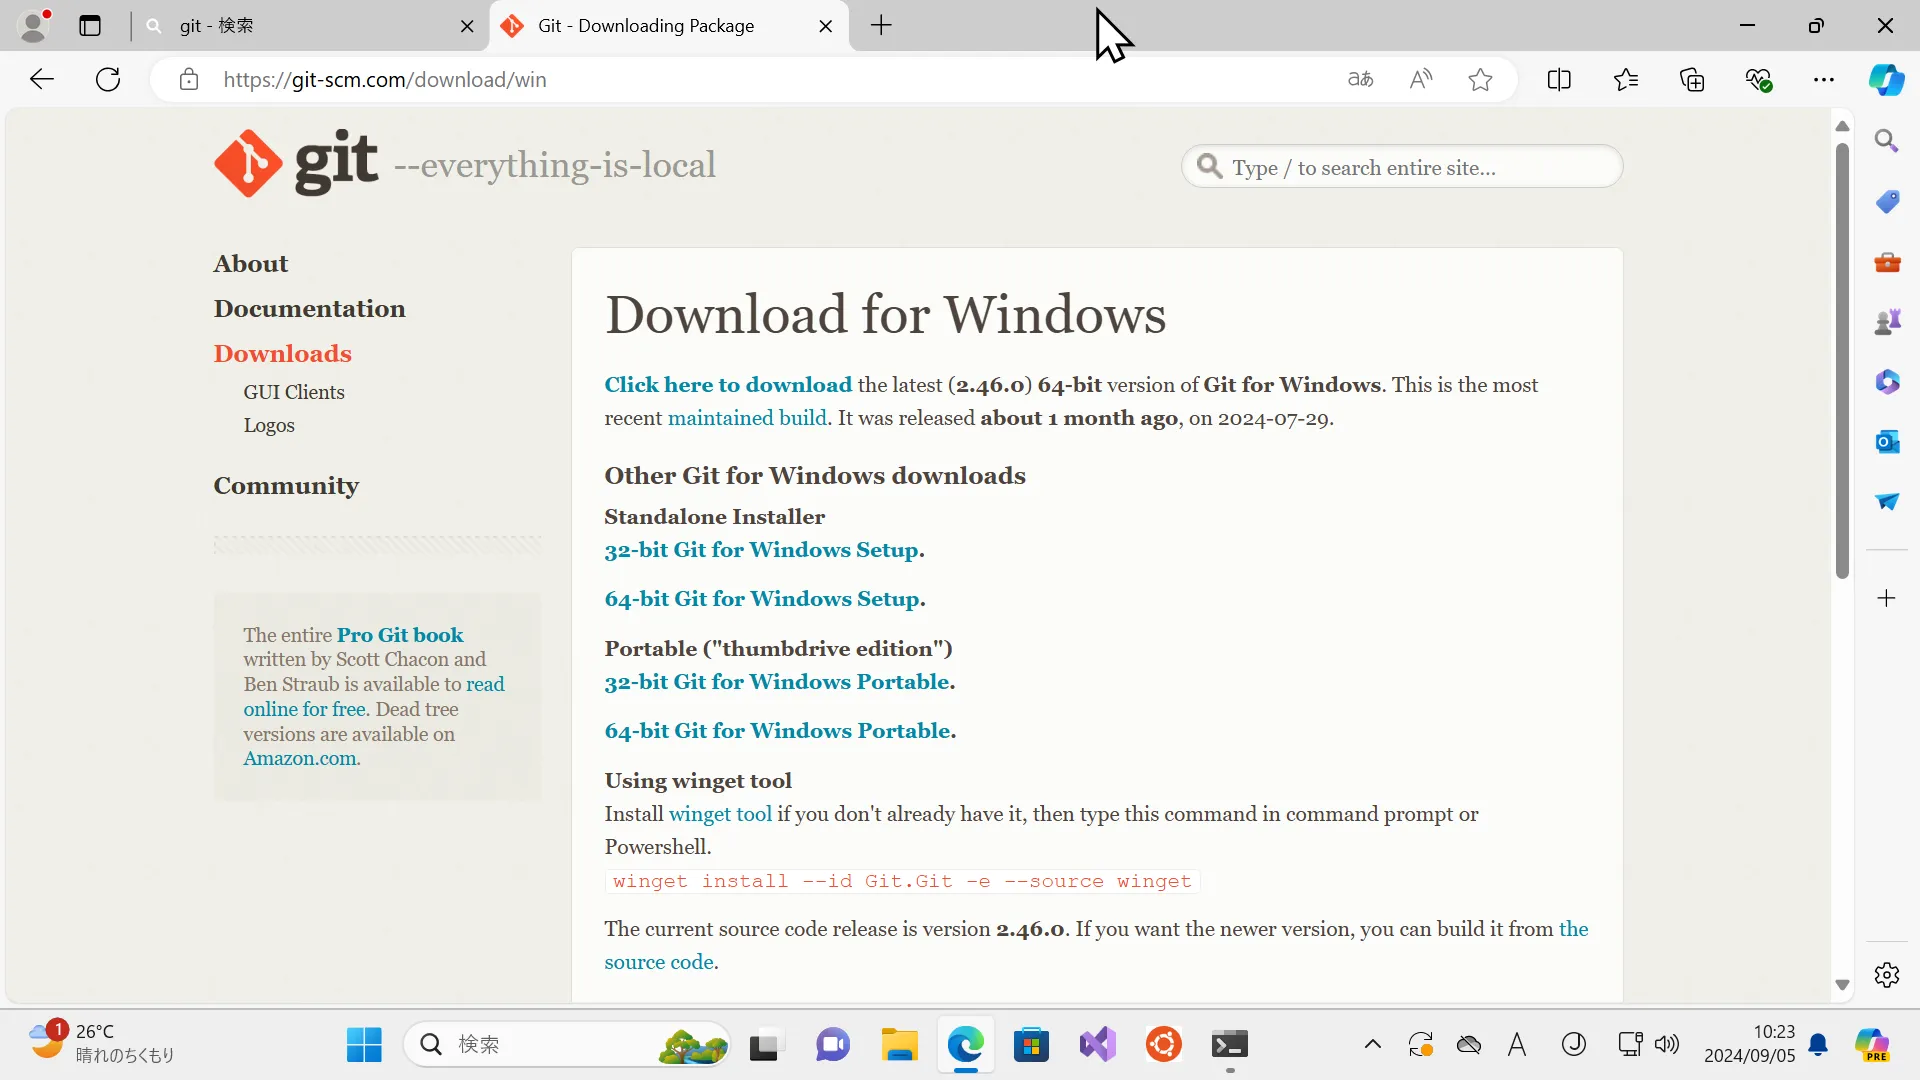Open the Settings and more ellipsis menu
Screen dimensions: 1920x1080
(1824, 80)
